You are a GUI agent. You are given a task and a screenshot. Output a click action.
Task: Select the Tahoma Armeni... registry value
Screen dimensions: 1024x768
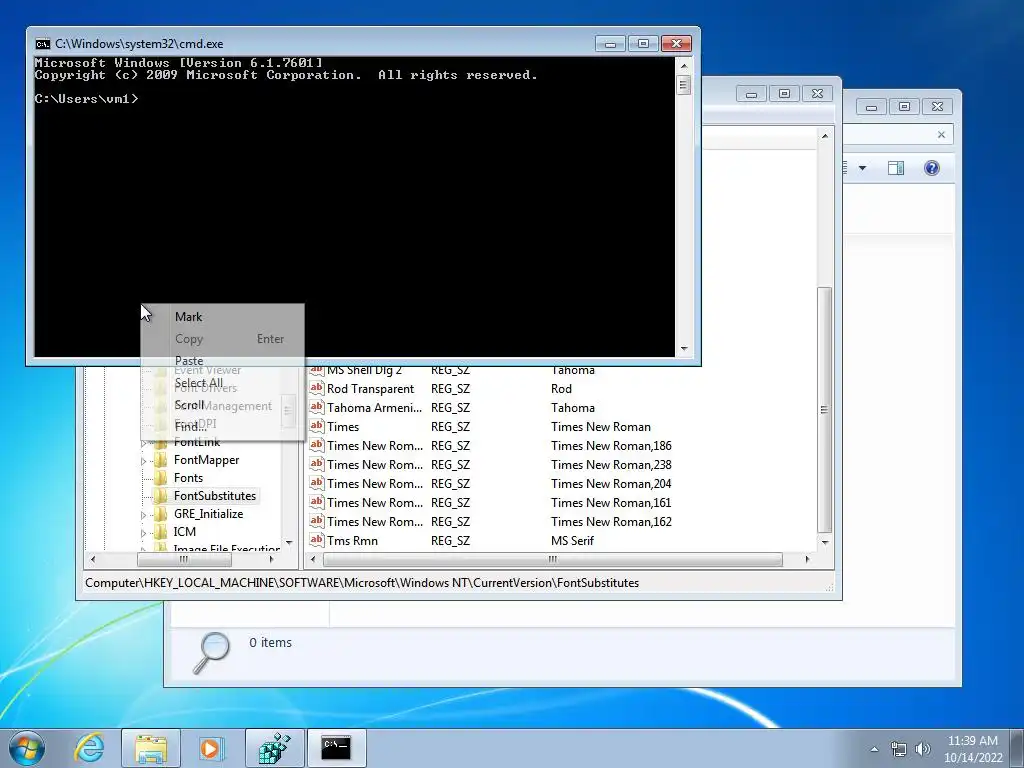(x=374, y=408)
